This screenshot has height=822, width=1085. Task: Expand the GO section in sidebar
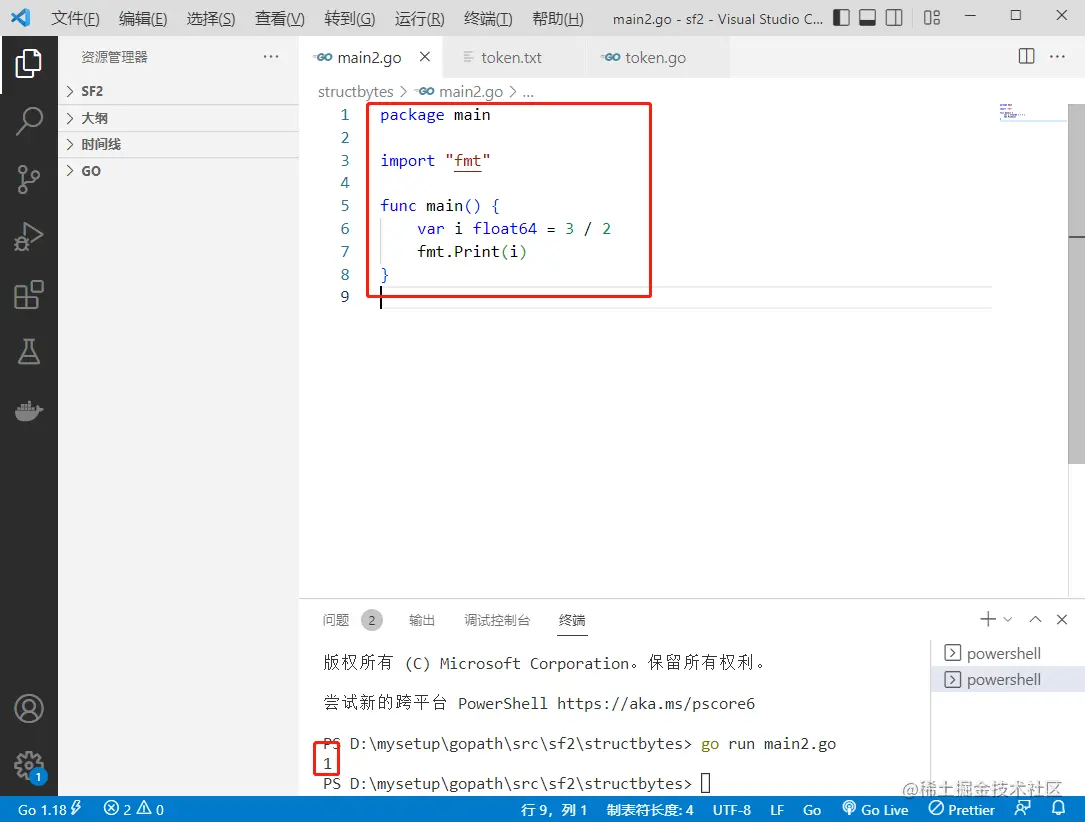tap(179, 171)
